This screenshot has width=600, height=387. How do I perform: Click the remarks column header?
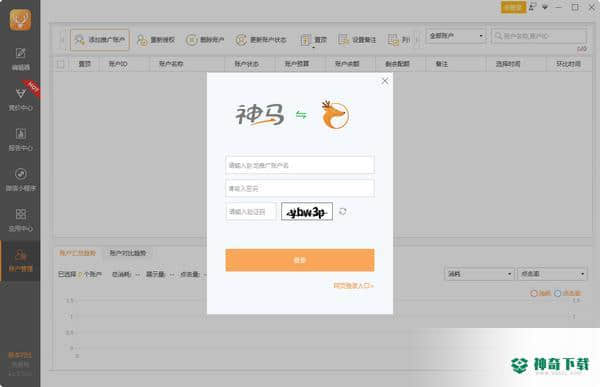tap(442, 64)
